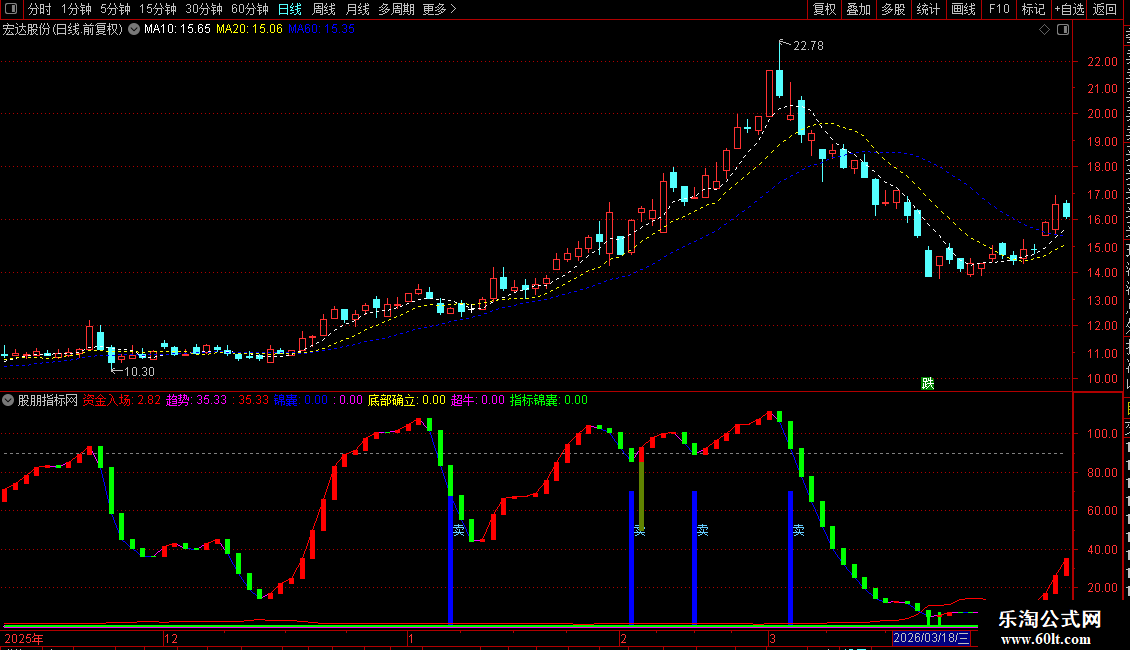The width and height of the screenshot is (1130, 650).
Task: Open main chart indicator dropdown next to 宏达股份
Action: pos(134,30)
